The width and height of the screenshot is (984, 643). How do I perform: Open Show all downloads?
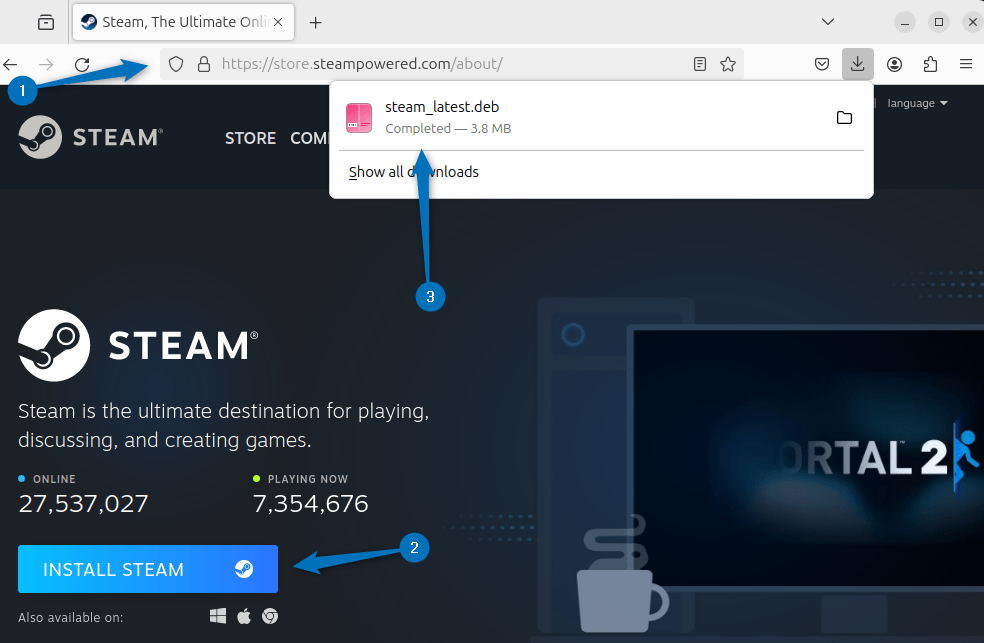point(413,171)
